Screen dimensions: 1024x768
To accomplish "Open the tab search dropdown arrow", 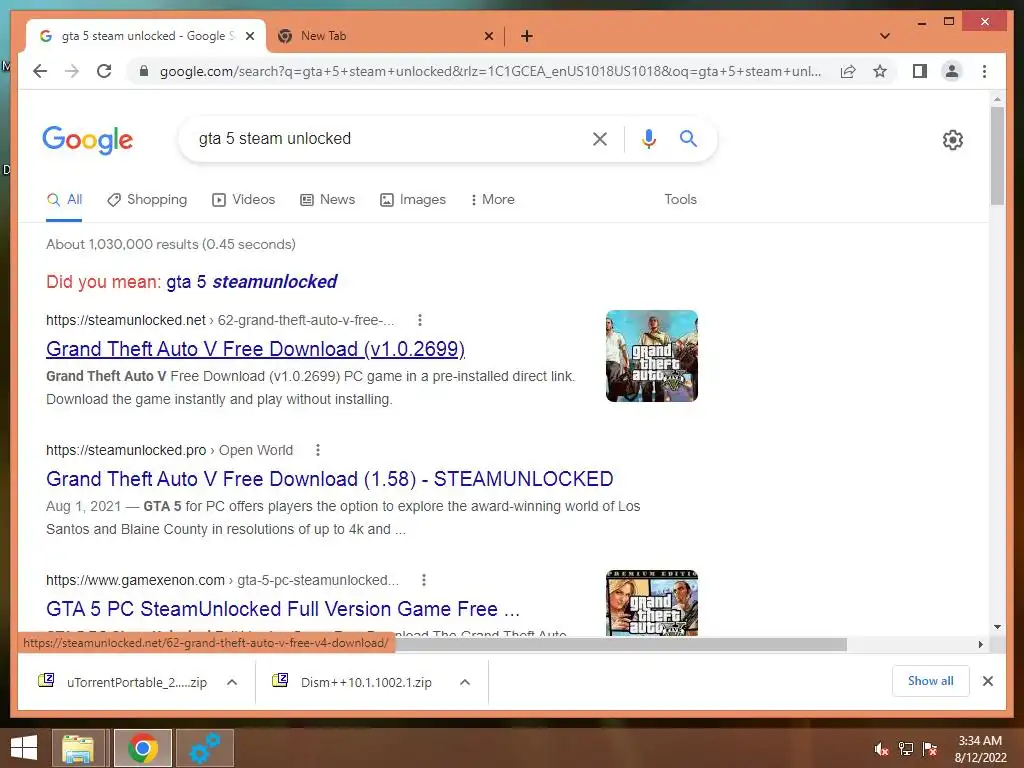I will click(885, 36).
